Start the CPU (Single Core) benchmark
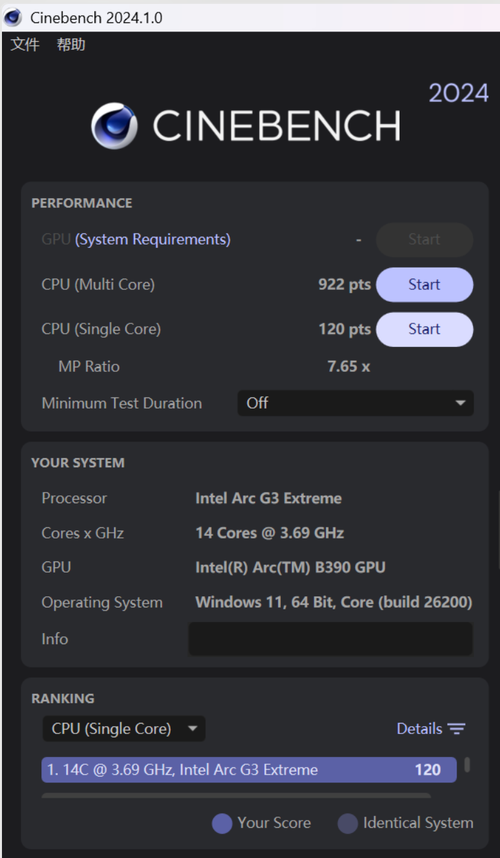500x858 pixels. (x=425, y=329)
